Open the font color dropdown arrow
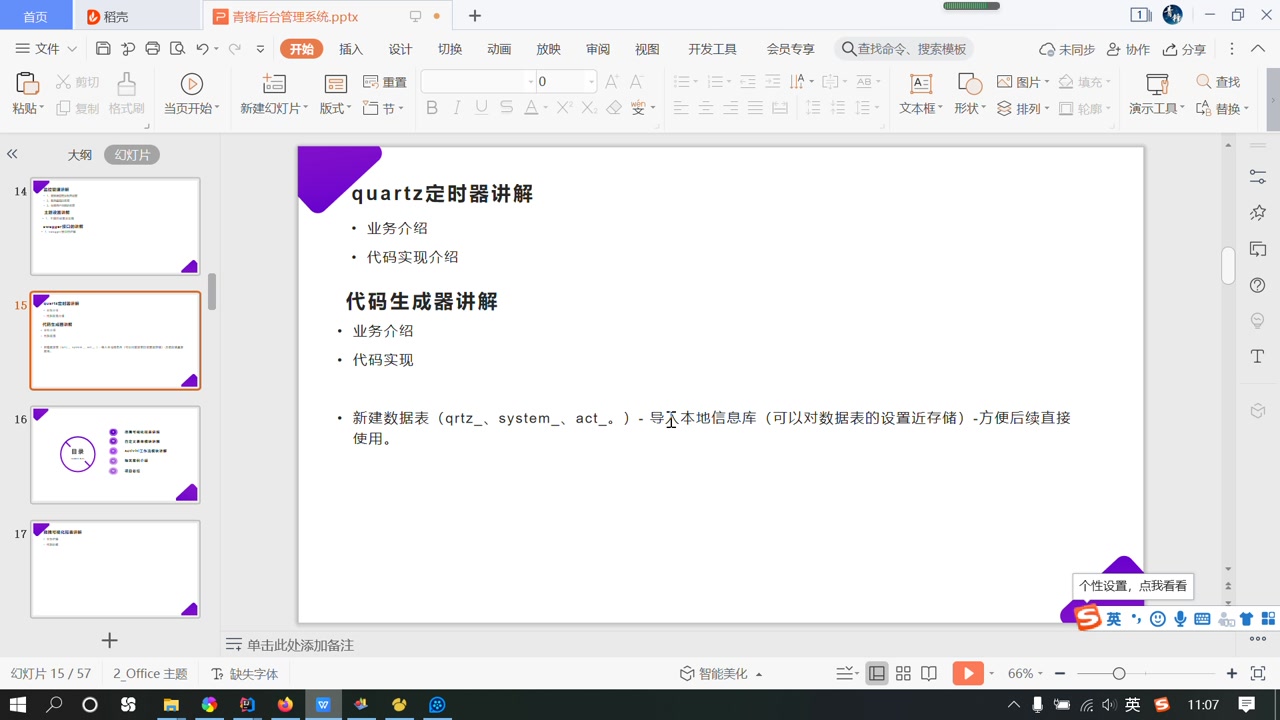The height and width of the screenshot is (720, 1280). 546,109
